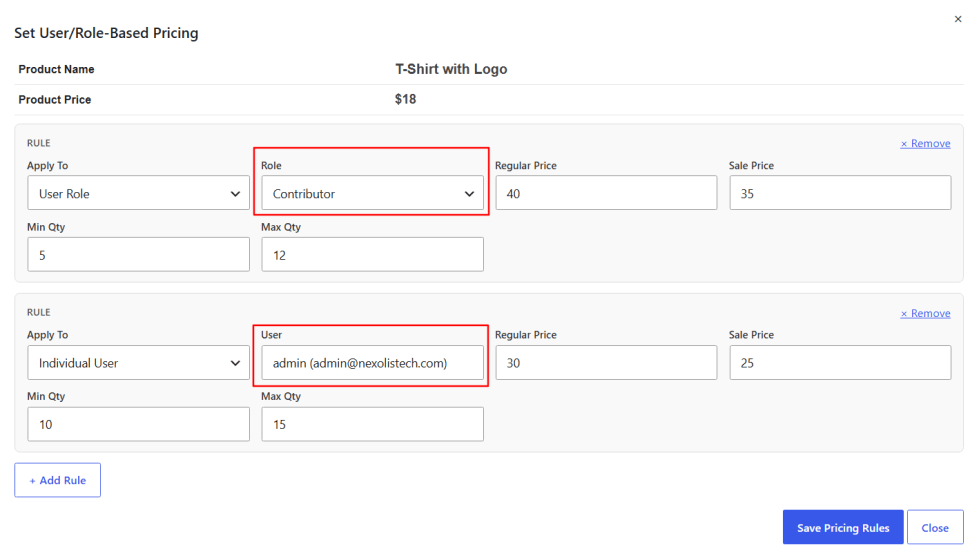Open Apply To dropdown showing User Role
Viewport: 979px width, 556px height.
coord(139,193)
